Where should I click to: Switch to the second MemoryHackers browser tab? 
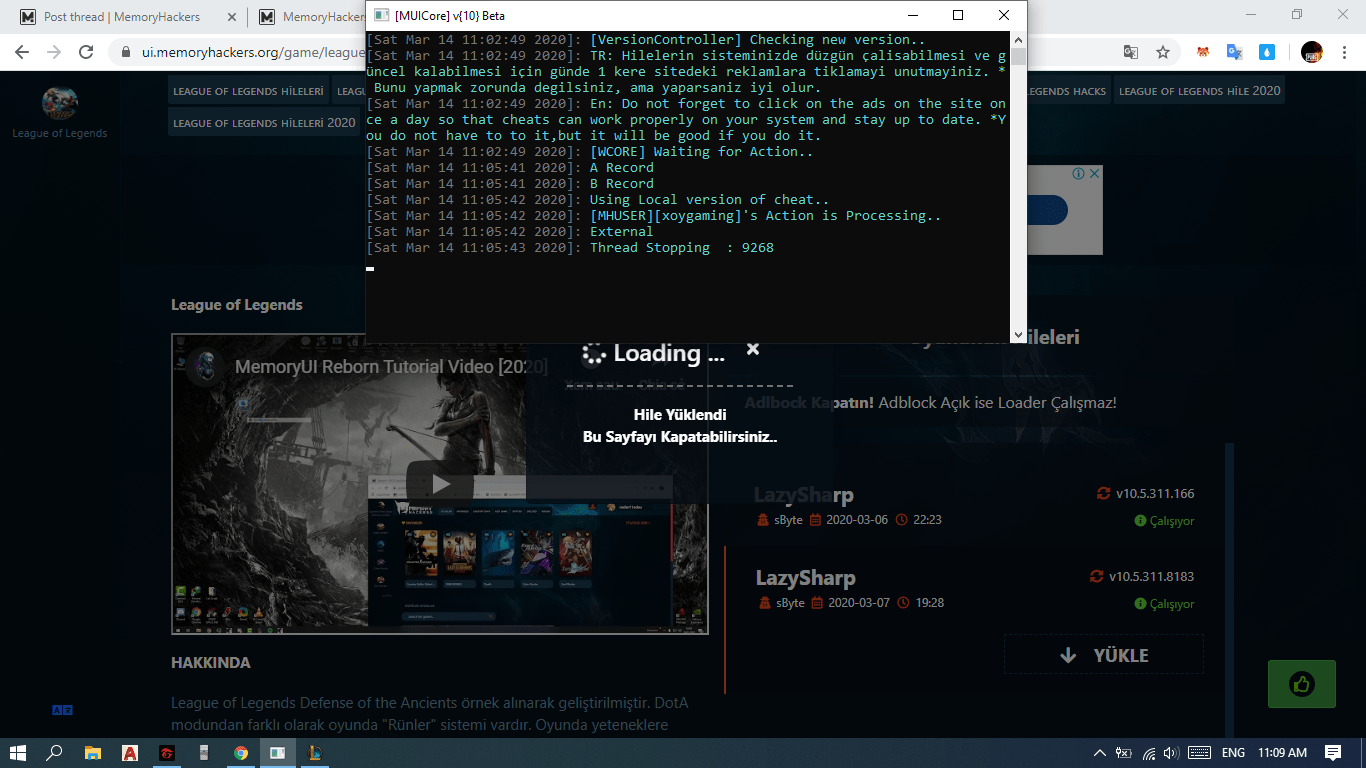(x=308, y=17)
